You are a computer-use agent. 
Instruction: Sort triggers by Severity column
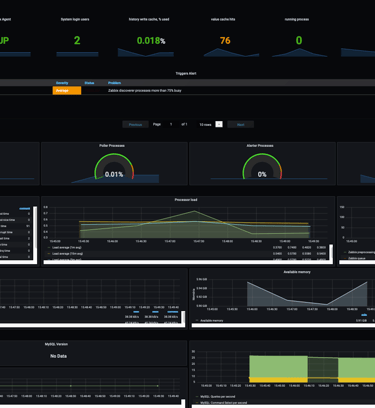(62, 83)
